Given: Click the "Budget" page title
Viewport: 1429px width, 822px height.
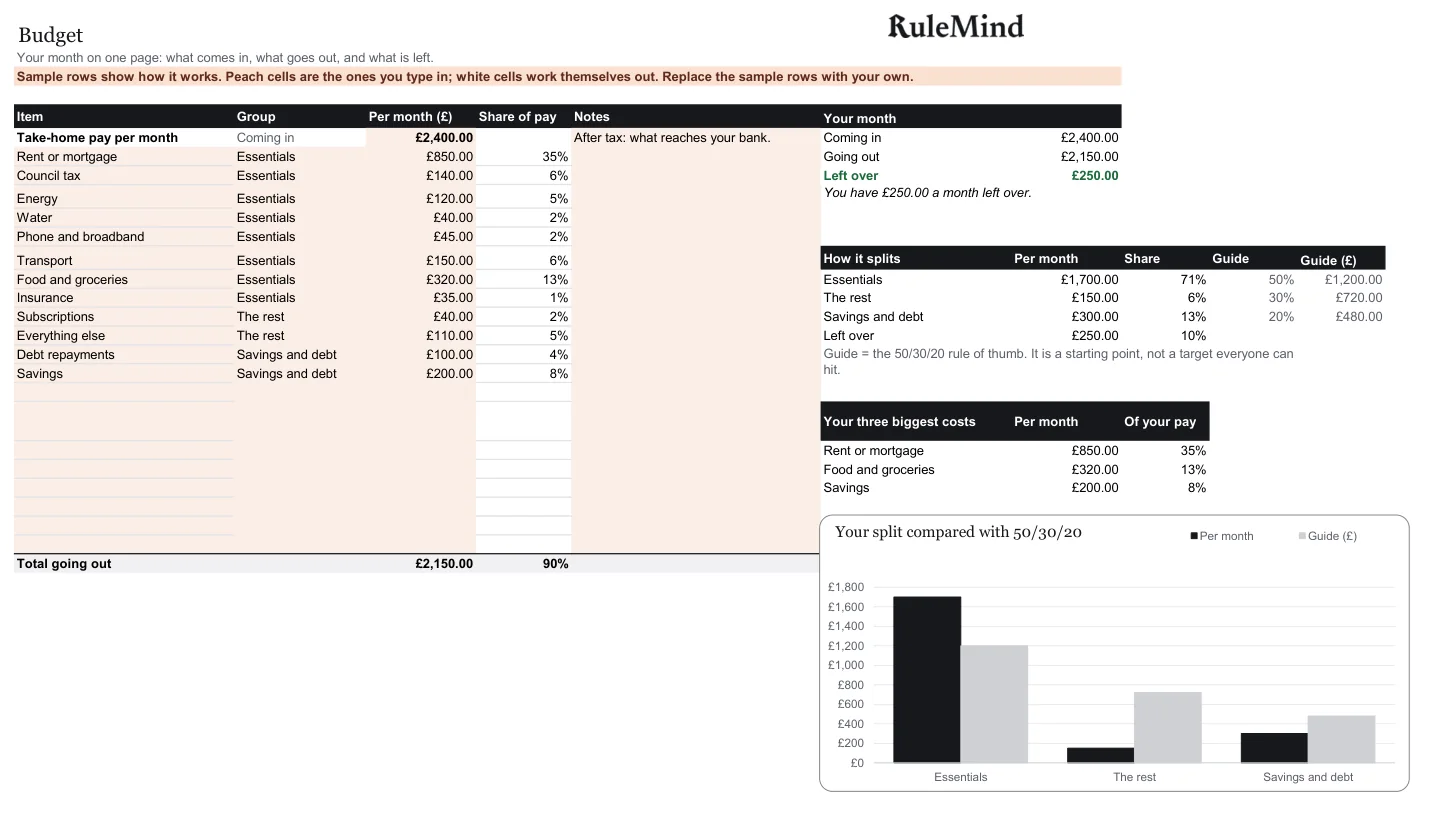Looking at the screenshot, I should pos(50,36).
